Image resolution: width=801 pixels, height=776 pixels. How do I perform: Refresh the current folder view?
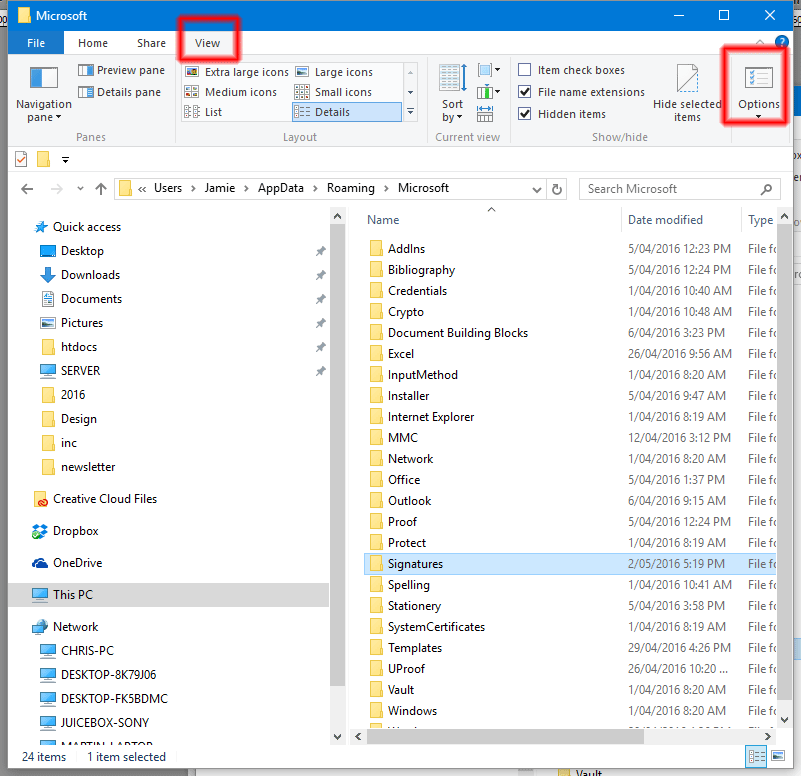(x=557, y=189)
